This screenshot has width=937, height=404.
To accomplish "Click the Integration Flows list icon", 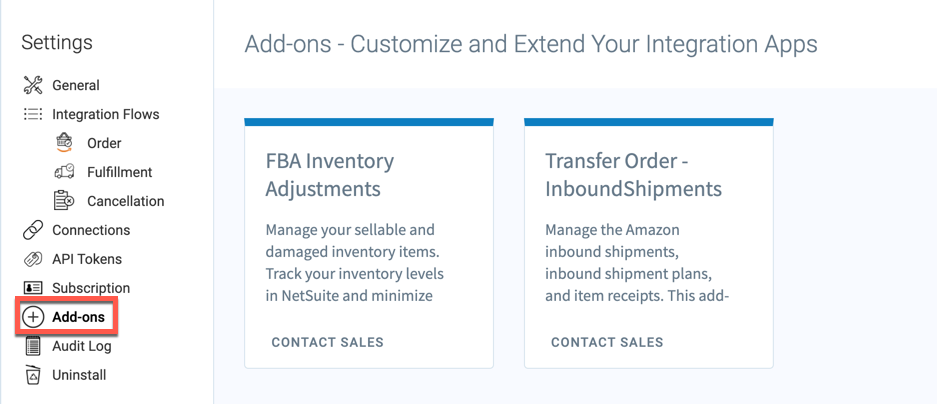I will [33, 114].
